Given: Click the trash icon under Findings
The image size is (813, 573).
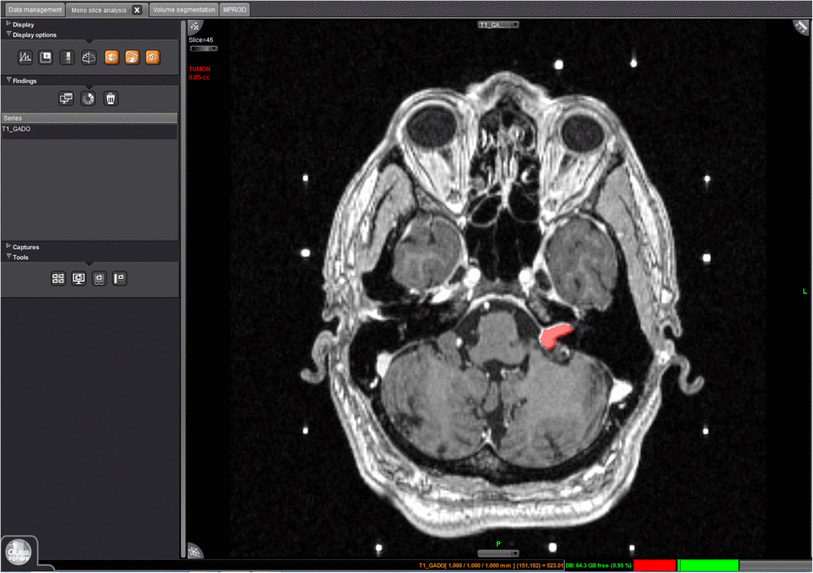Looking at the screenshot, I should pos(111,99).
